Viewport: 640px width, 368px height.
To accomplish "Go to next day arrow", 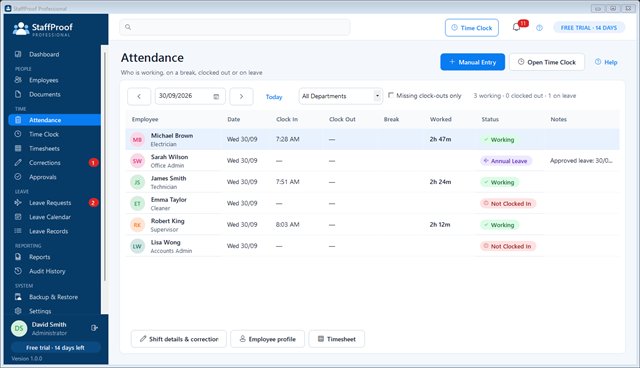I will pos(241,96).
